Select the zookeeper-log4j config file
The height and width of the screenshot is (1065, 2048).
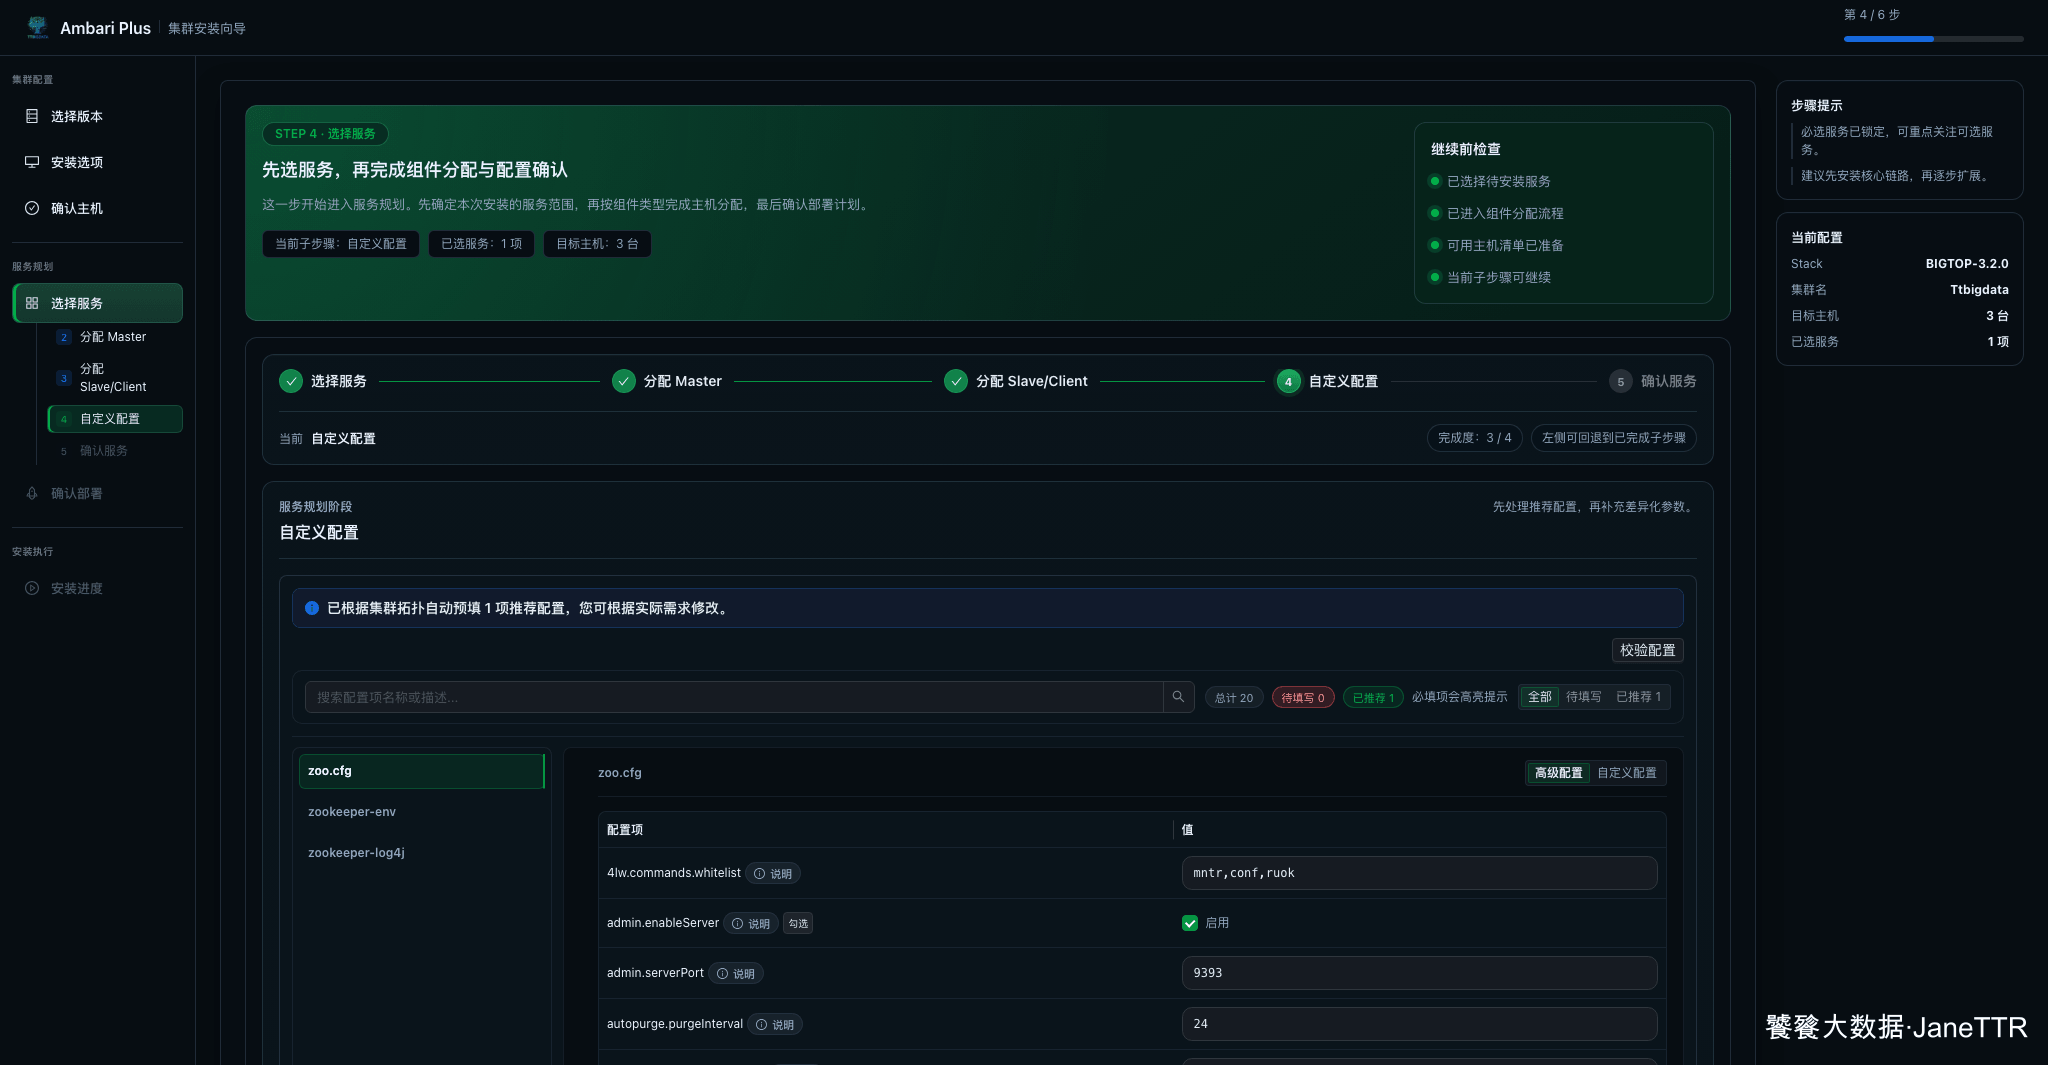[x=421, y=853]
